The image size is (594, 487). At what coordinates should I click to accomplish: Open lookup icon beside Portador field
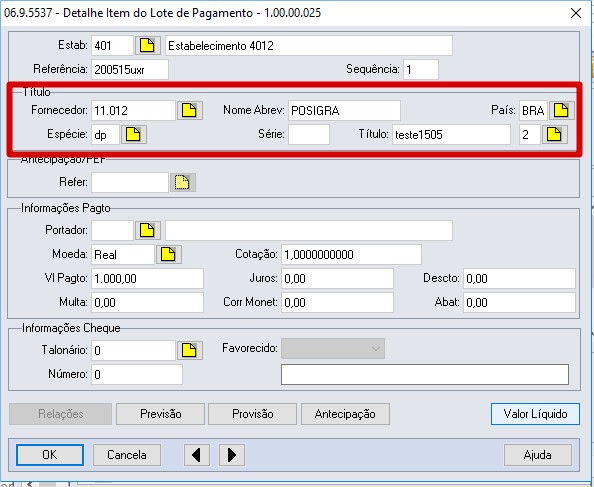(147, 230)
